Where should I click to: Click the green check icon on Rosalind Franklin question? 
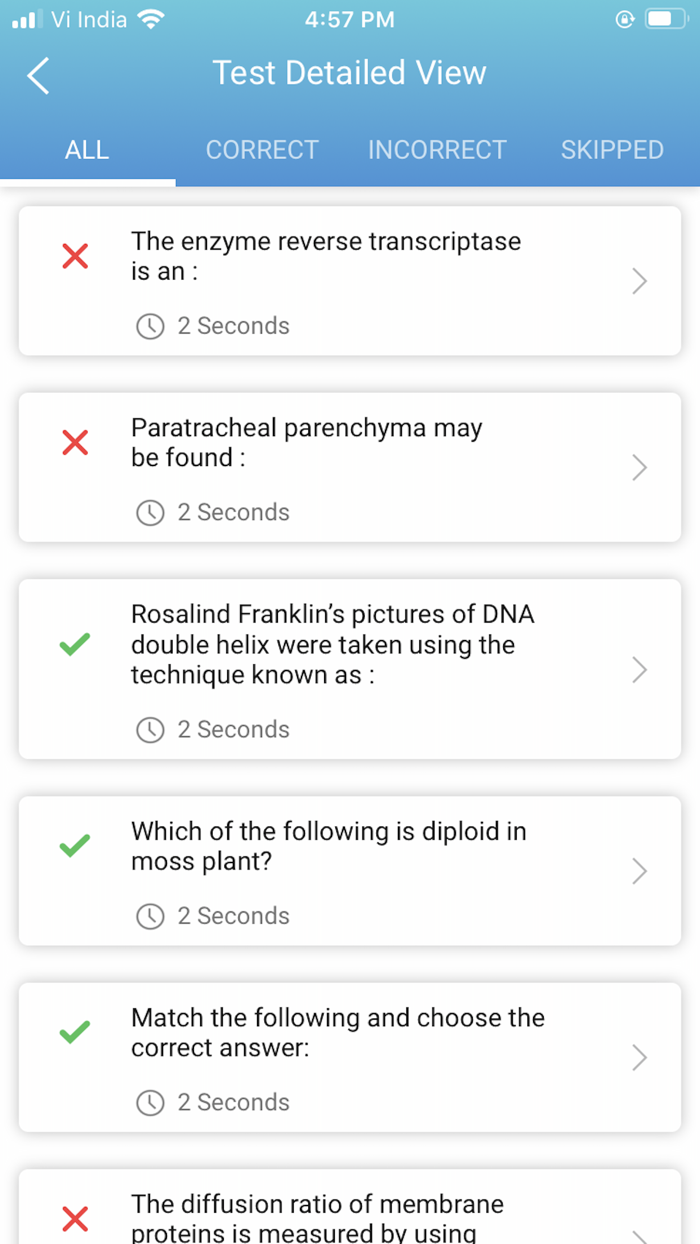[75, 644]
